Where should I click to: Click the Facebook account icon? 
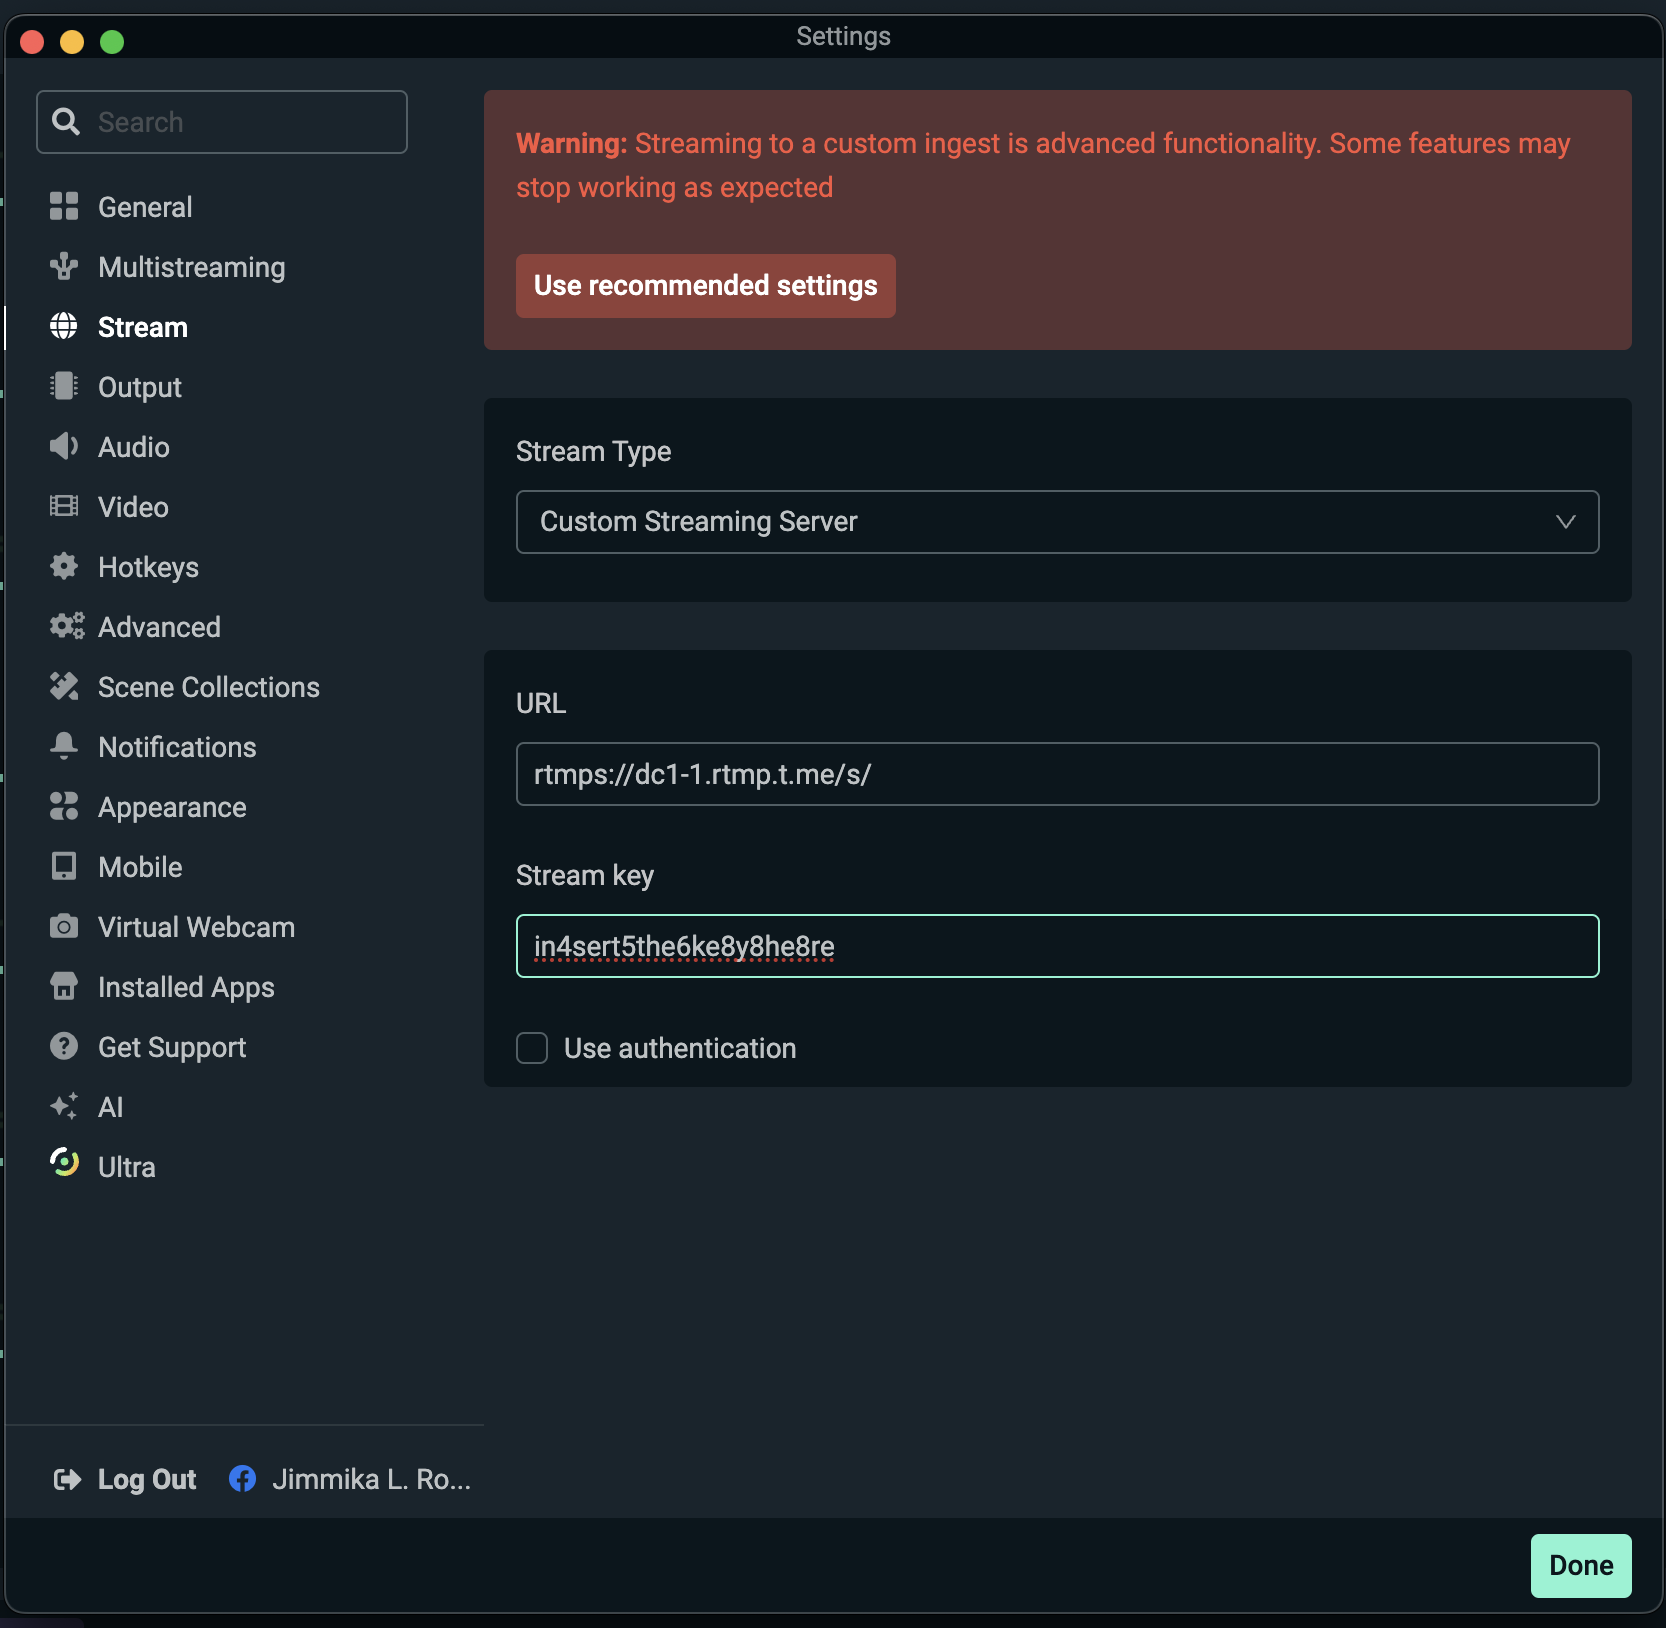[x=242, y=1479]
